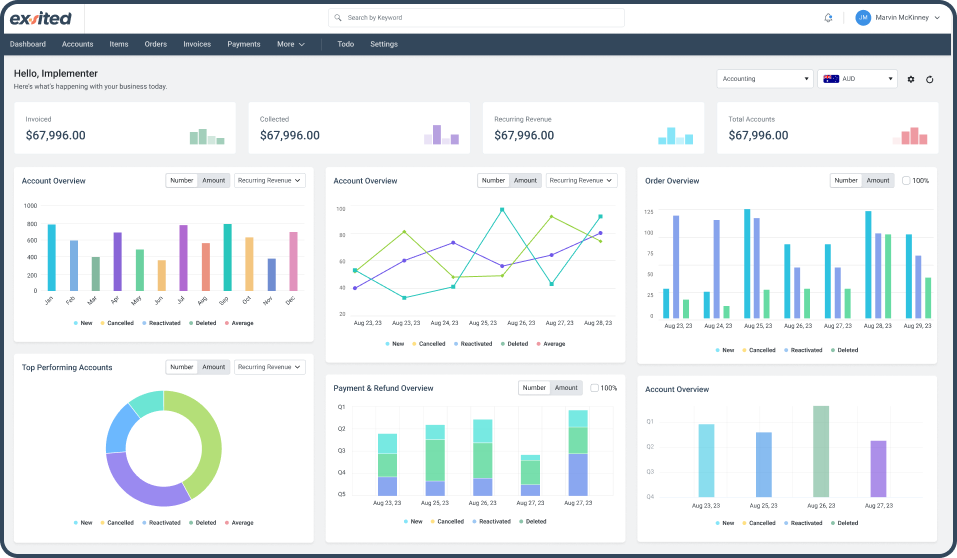Screen dimensions: 957x558
Task: Click the Australian flag beside AUD
Action: pyautogui.click(x=830, y=79)
